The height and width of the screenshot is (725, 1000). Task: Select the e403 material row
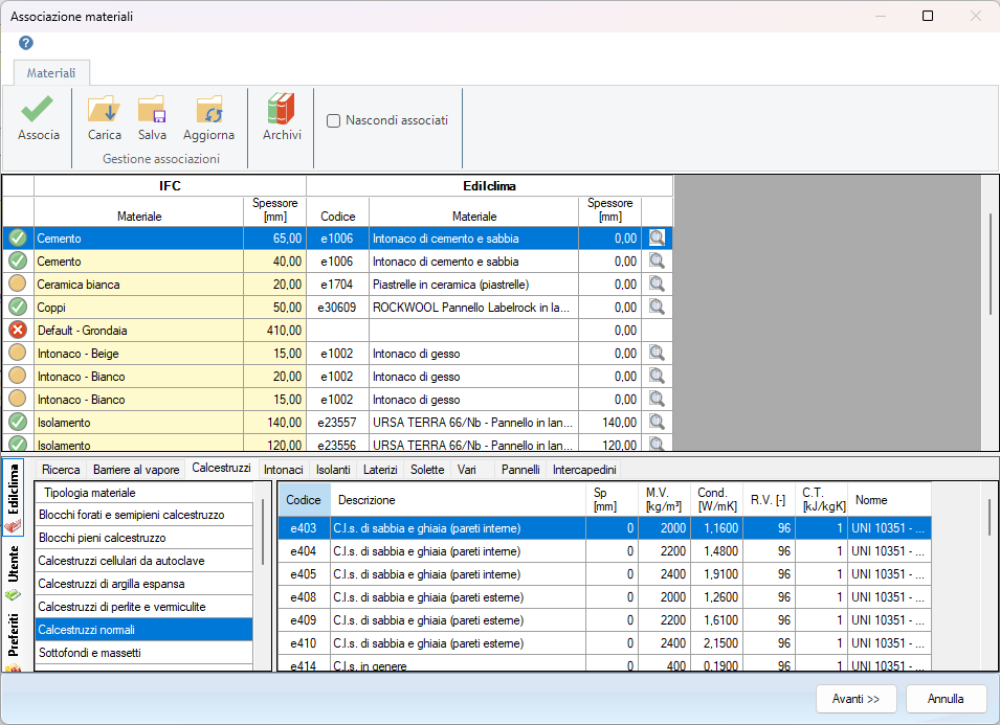[605, 528]
